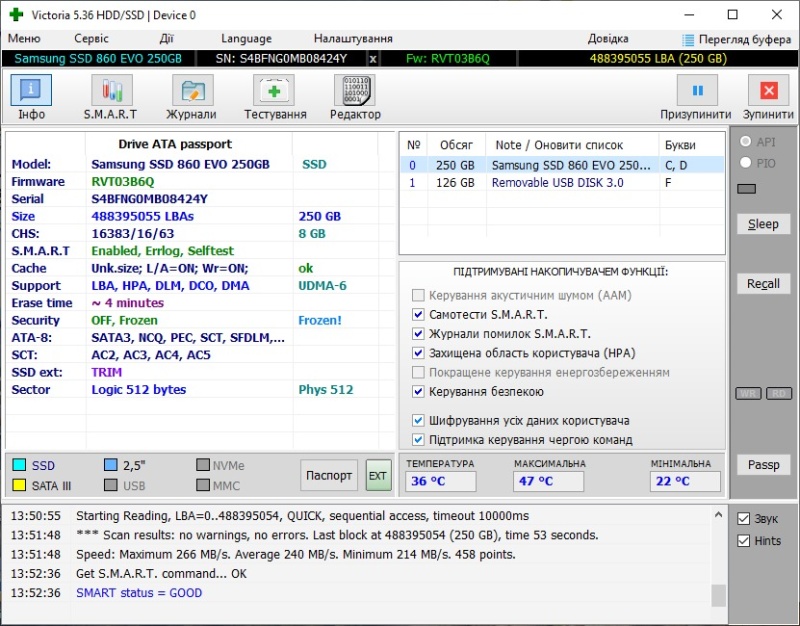
Task: Toggle the Журнали помилок S.M.A.R.T. checkbox
Action: 418,334
